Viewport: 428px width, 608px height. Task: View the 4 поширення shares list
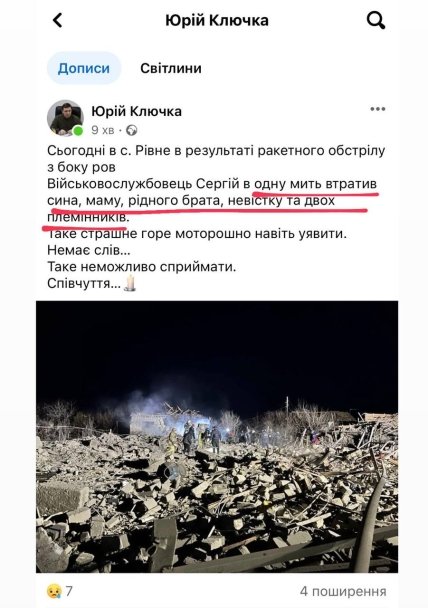pyautogui.click(x=343, y=591)
